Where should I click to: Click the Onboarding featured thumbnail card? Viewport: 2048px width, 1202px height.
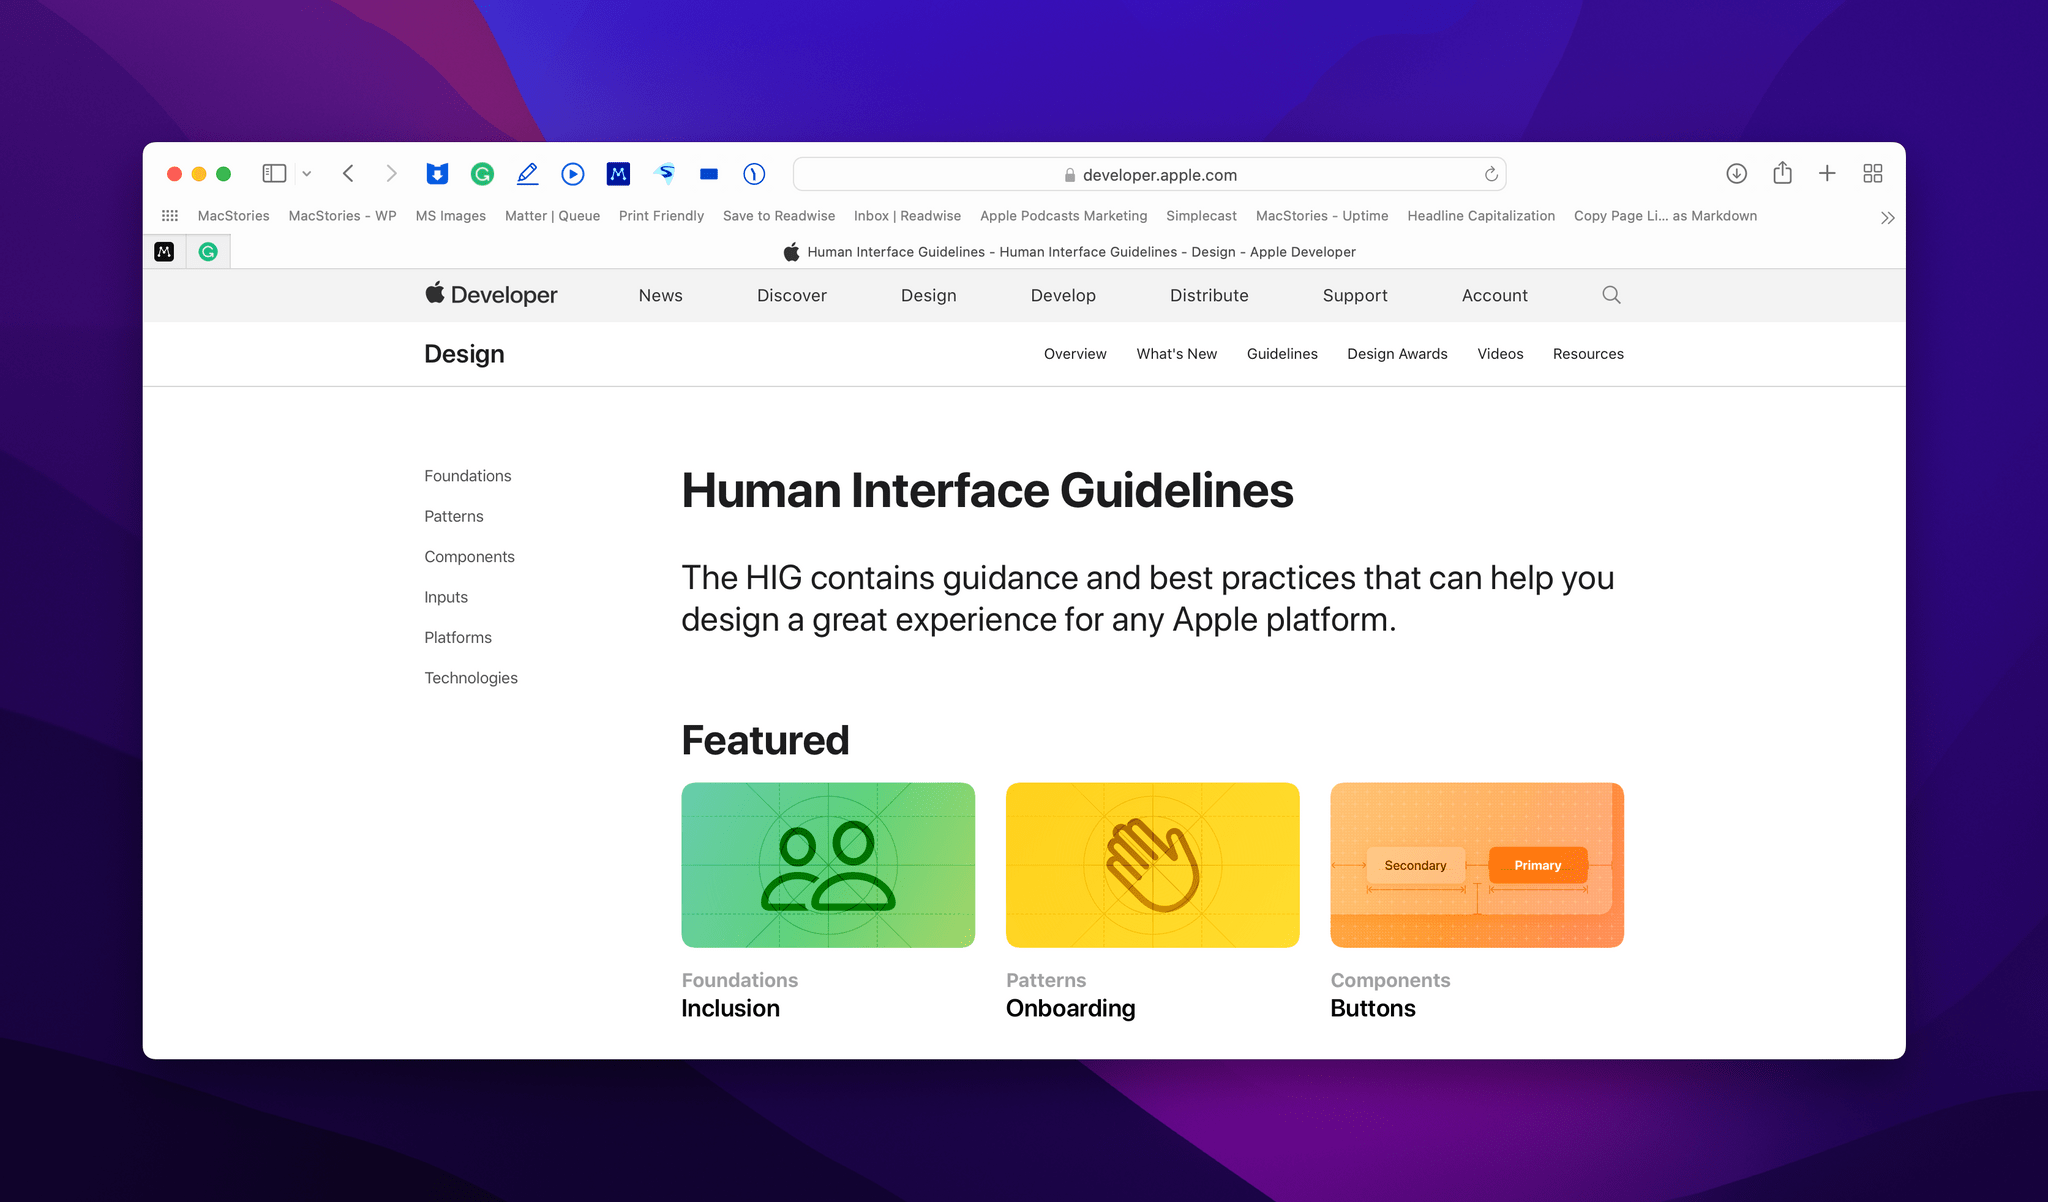(x=1151, y=864)
